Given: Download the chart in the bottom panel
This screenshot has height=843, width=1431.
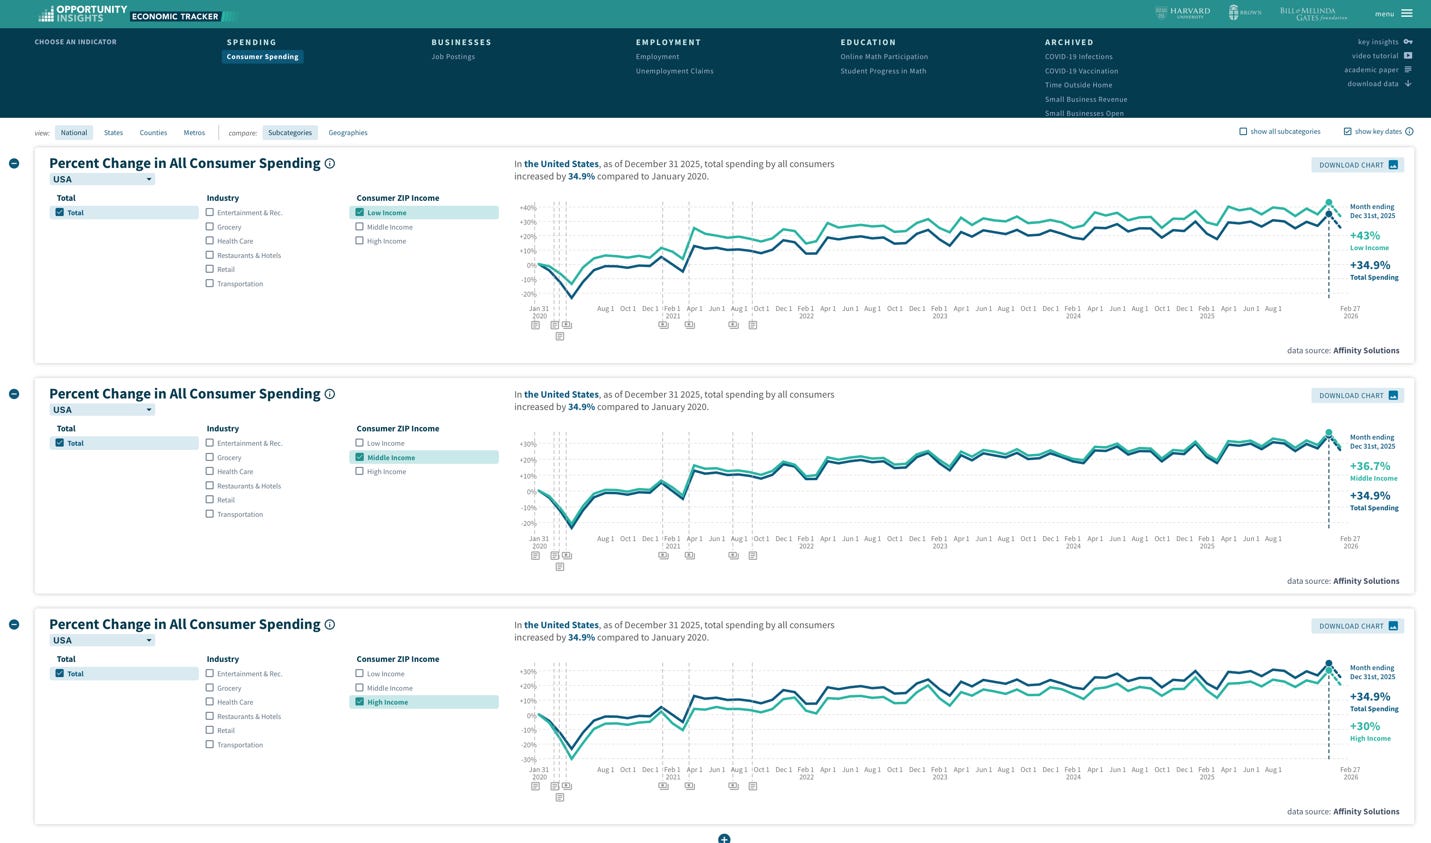Looking at the screenshot, I should click(x=1357, y=626).
